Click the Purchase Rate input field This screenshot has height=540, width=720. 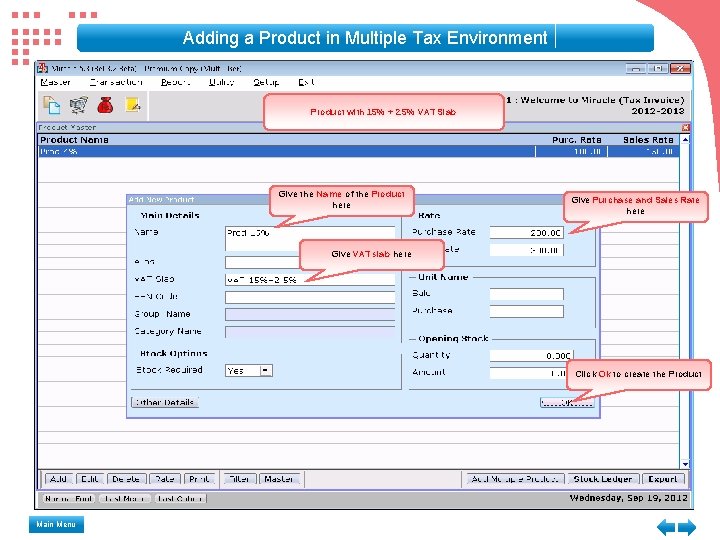(526, 232)
